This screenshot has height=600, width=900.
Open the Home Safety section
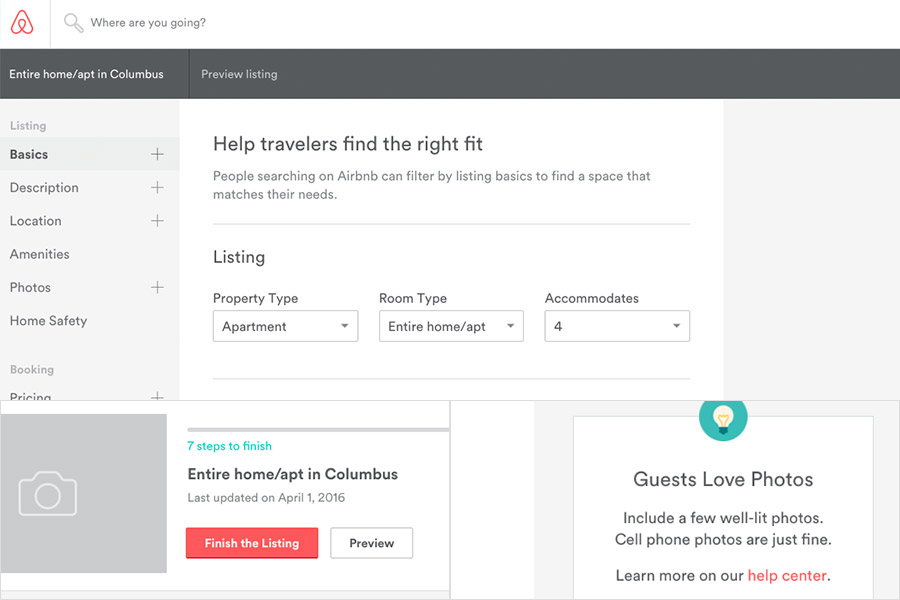(x=48, y=320)
